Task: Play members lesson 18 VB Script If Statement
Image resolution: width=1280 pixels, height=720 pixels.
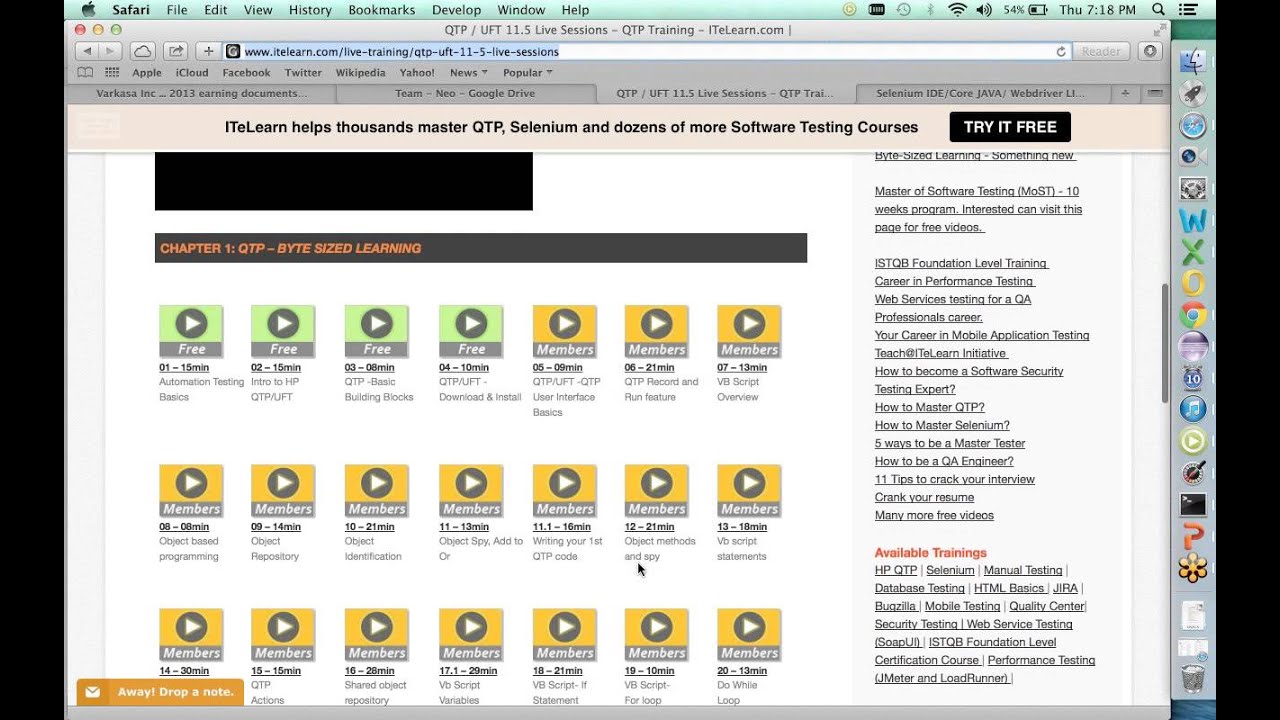Action: 565,634
